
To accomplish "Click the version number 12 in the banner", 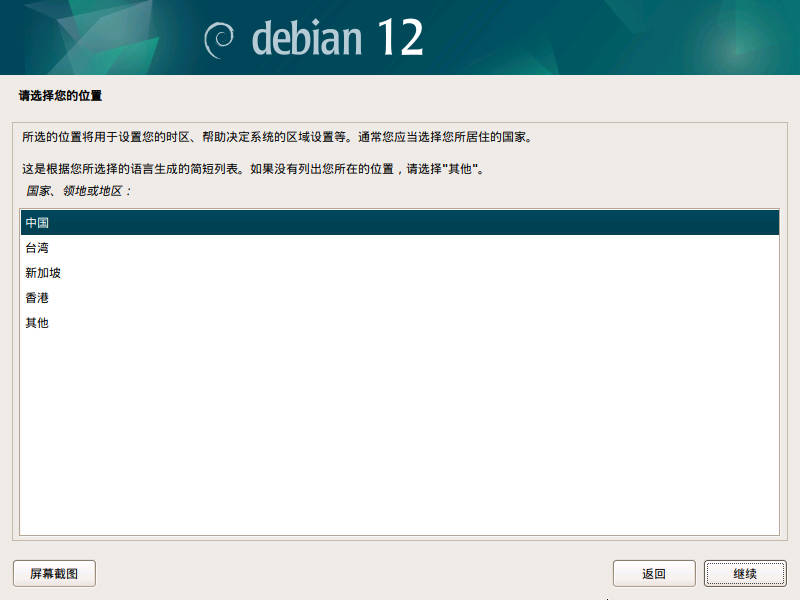I will click(400, 38).
